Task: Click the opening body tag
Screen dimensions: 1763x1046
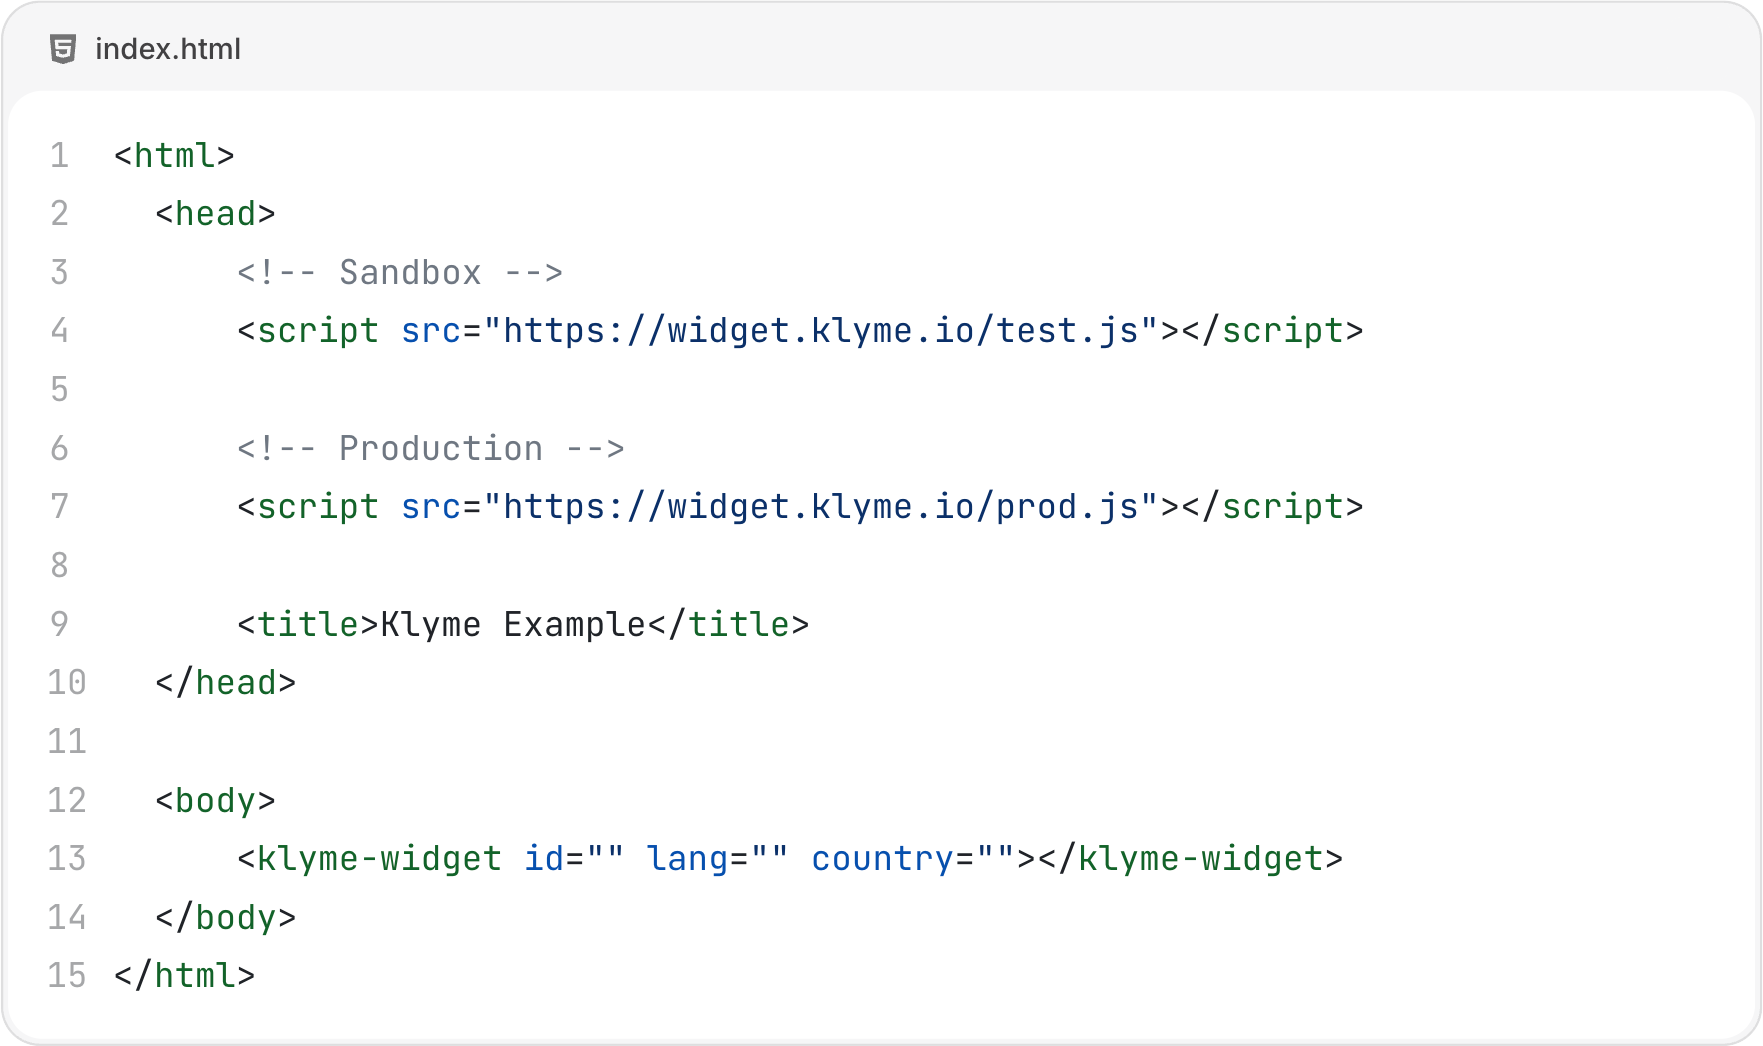Action: (215, 800)
